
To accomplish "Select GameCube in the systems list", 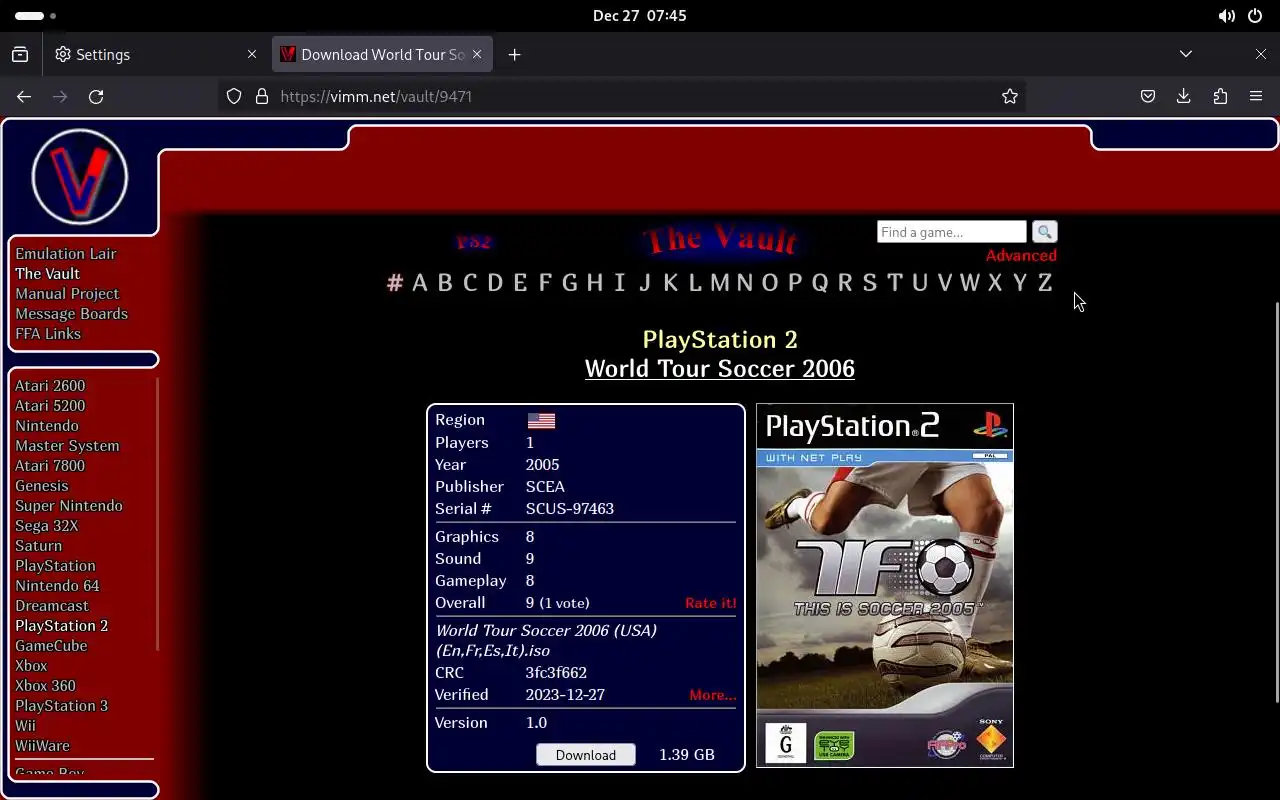I will tap(51, 646).
